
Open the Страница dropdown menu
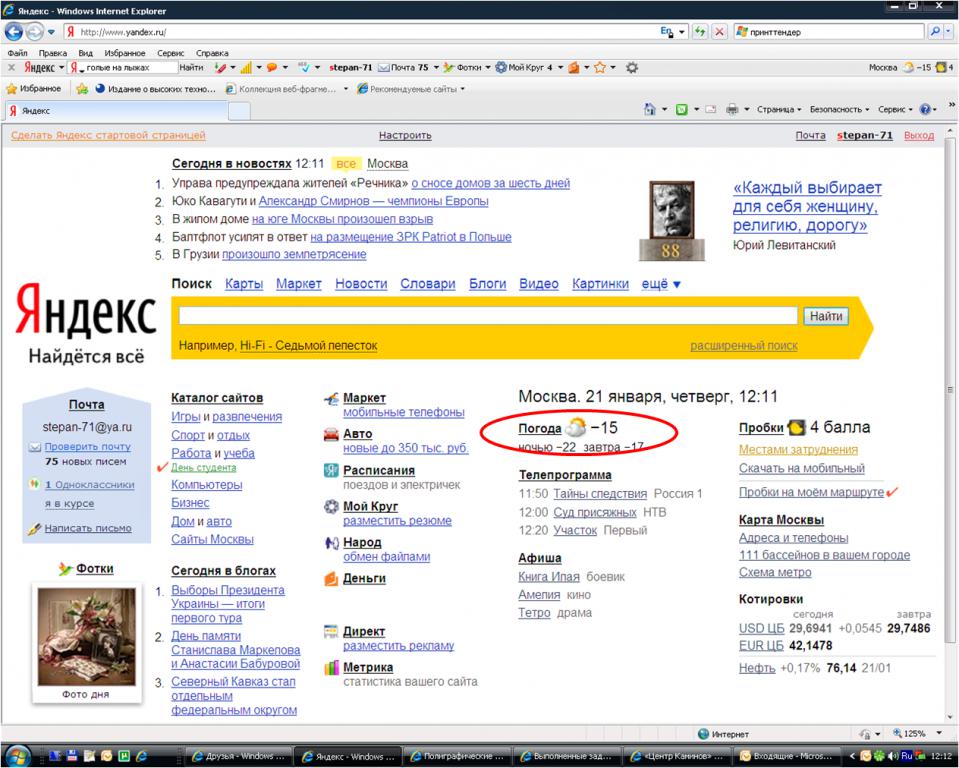tap(778, 109)
